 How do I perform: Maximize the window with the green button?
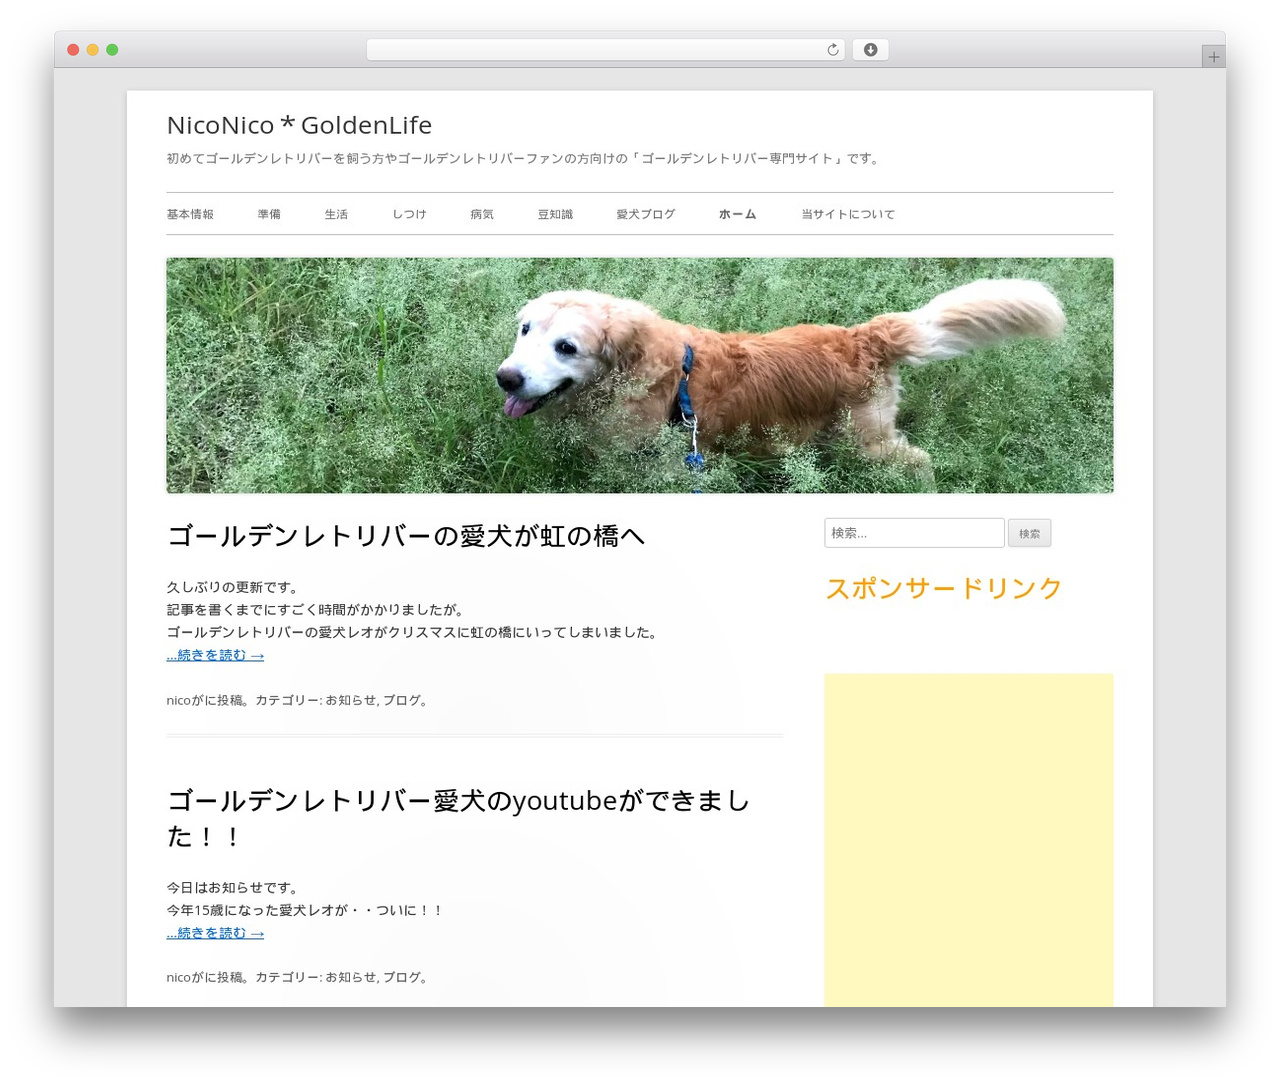click(112, 50)
